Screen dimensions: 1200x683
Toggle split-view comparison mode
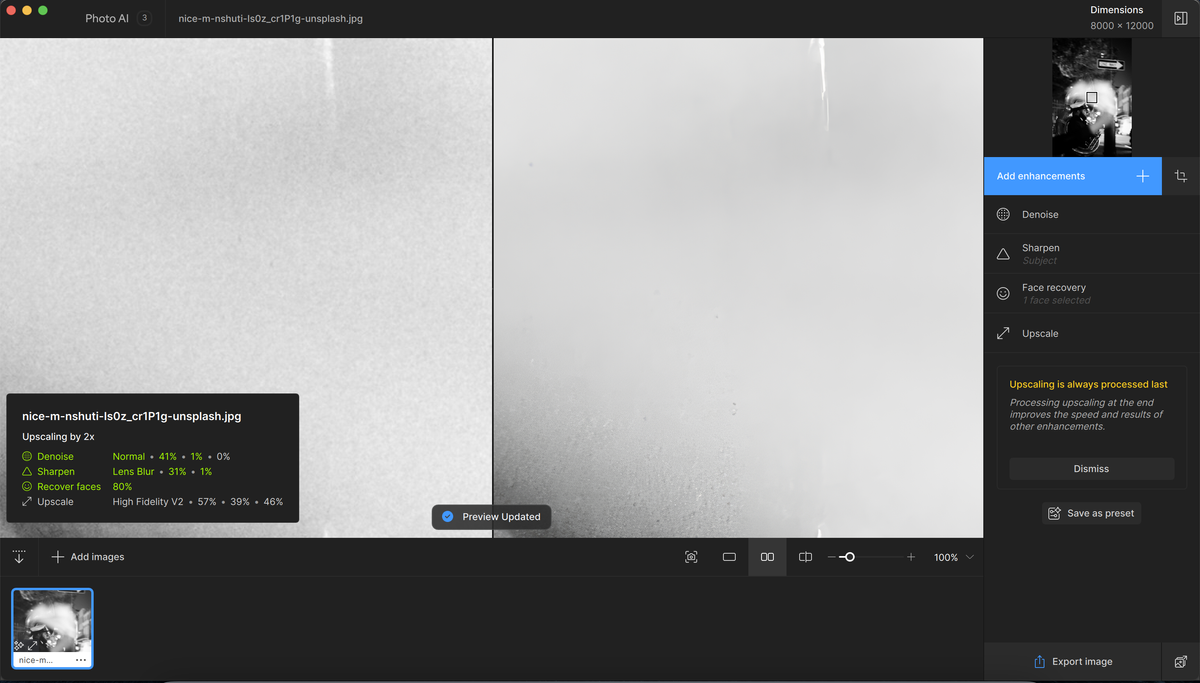805,557
